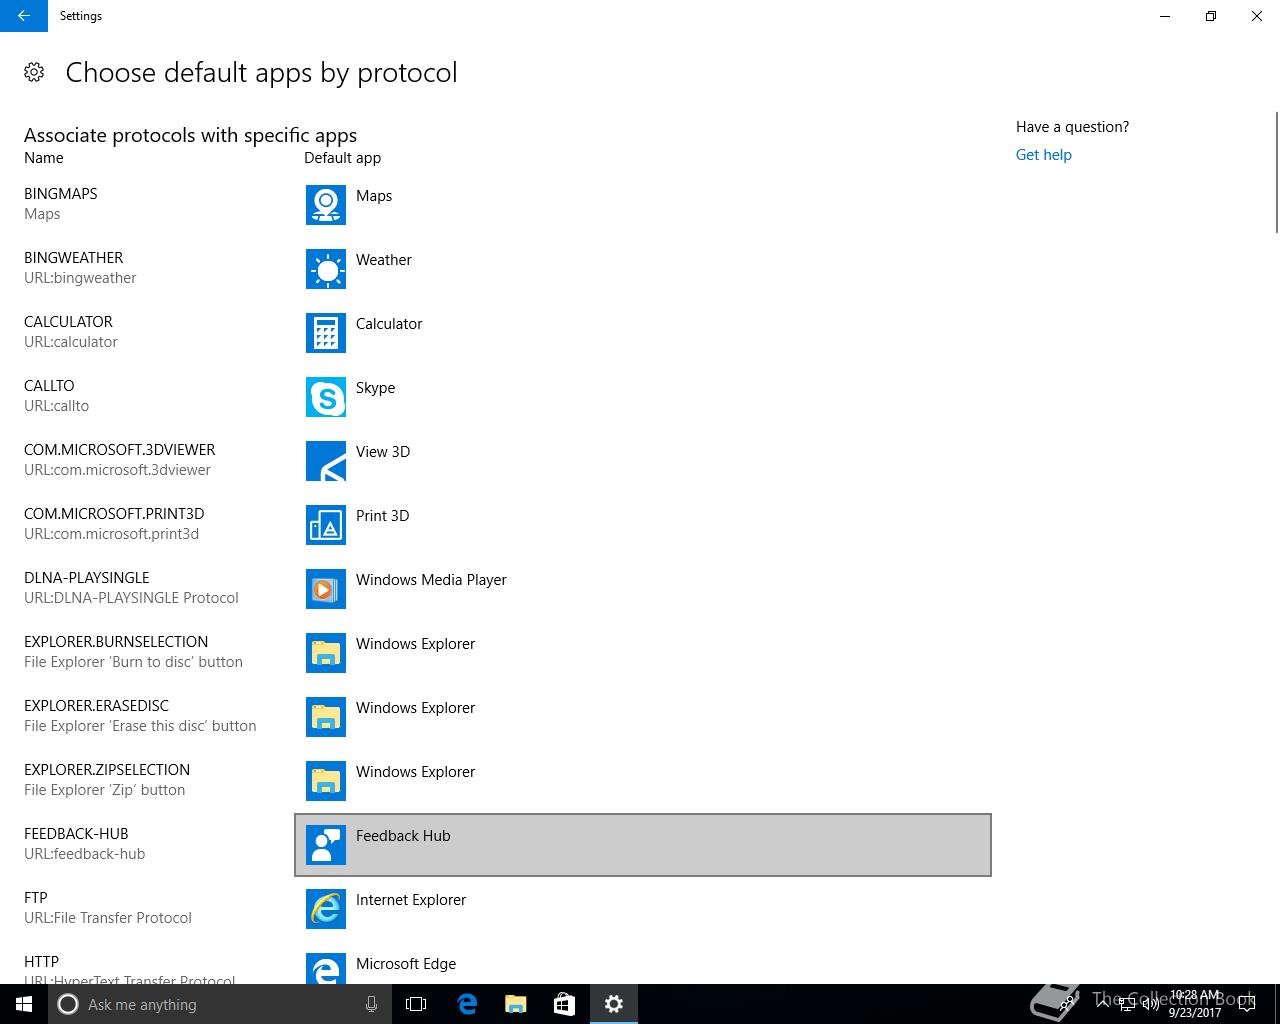Click the settings gear icon beside page title
Viewport: 1280px width, 1024px height.
(34, 72)
